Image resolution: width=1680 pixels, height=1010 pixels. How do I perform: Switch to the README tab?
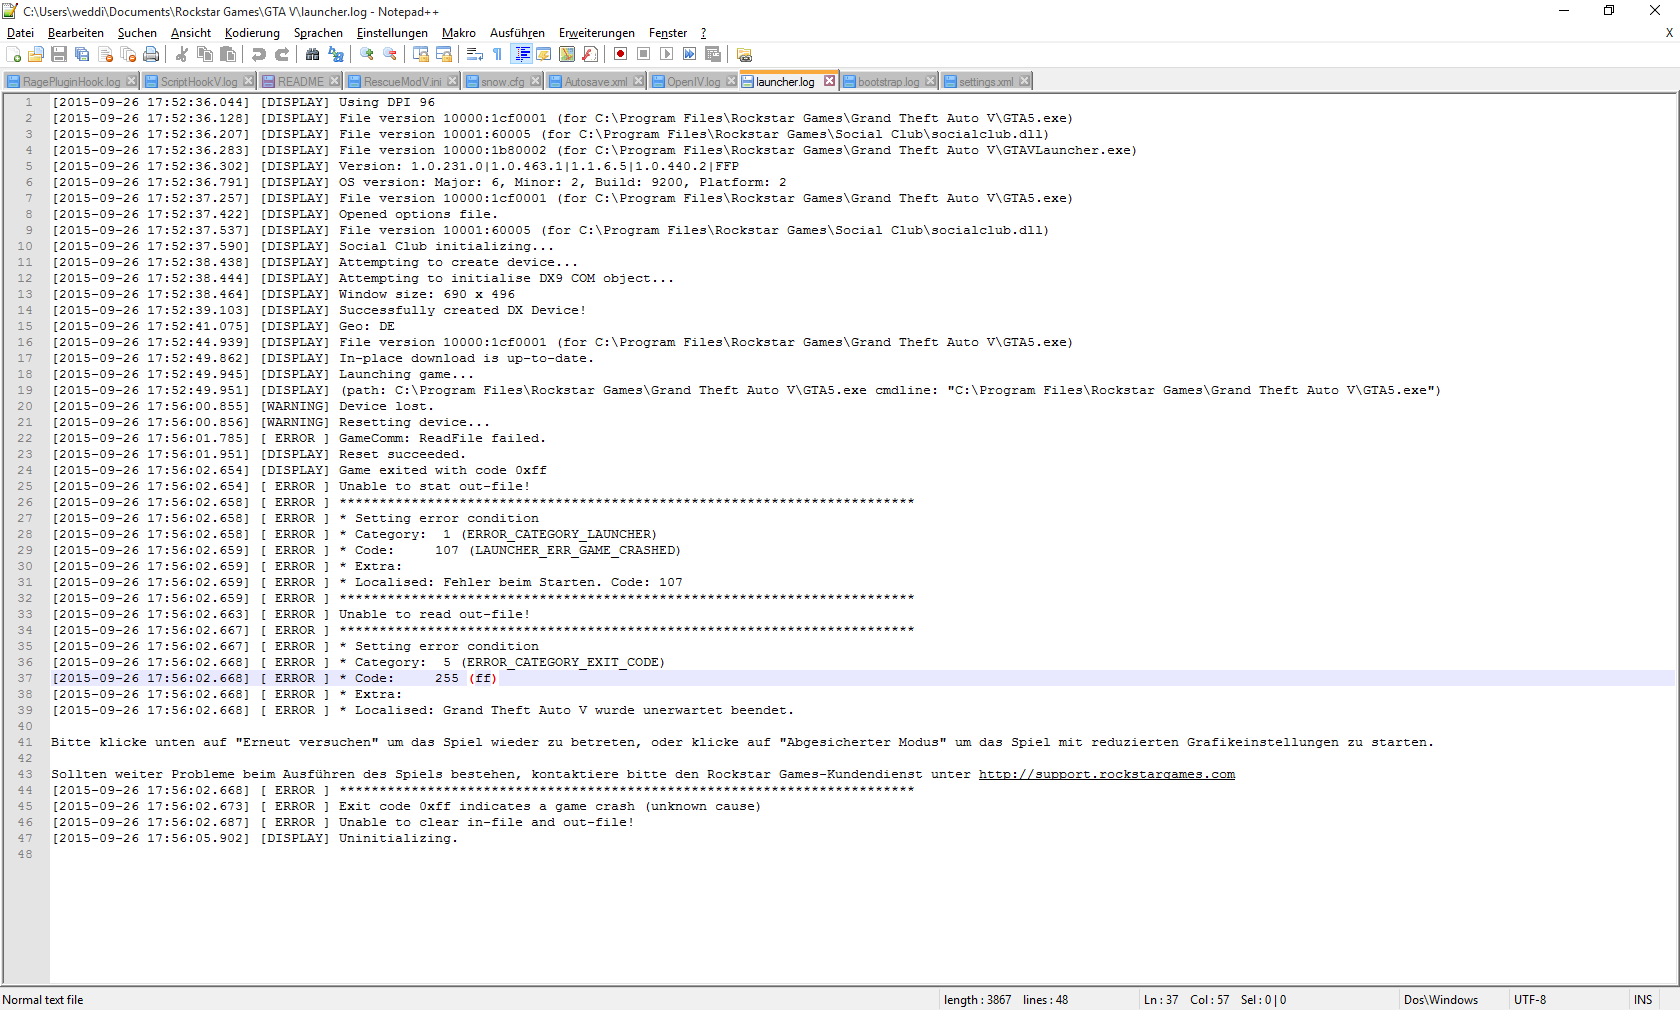pyautogui.click(x=300, y=81)
